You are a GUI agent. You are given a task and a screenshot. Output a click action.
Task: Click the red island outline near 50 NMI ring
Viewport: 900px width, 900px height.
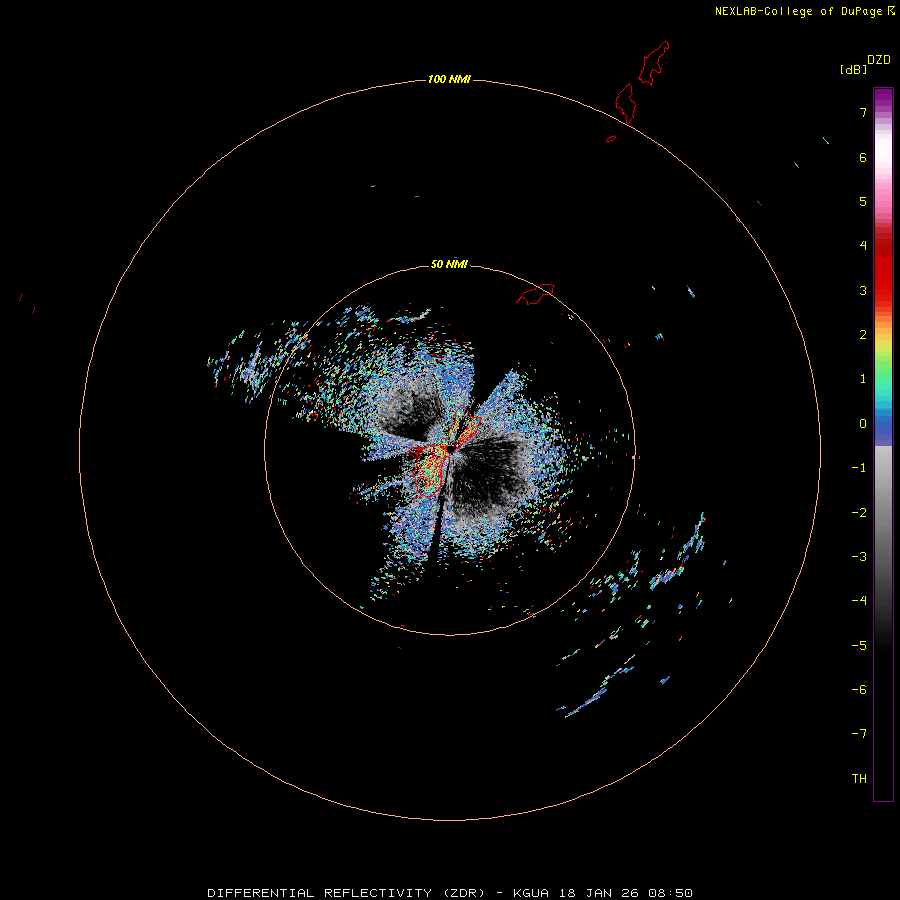pos(535,294)
